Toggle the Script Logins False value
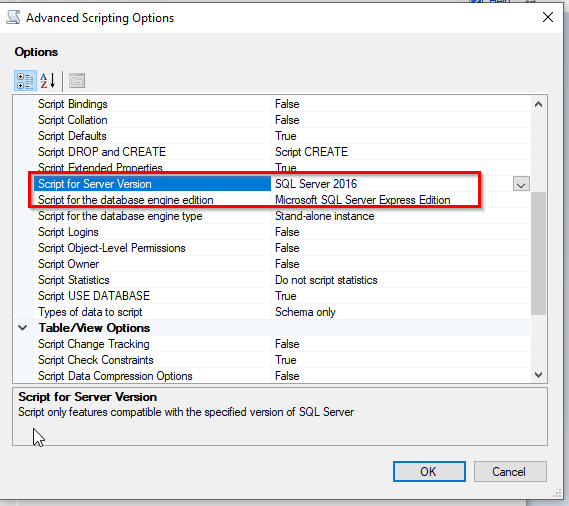 click(287, 232)
